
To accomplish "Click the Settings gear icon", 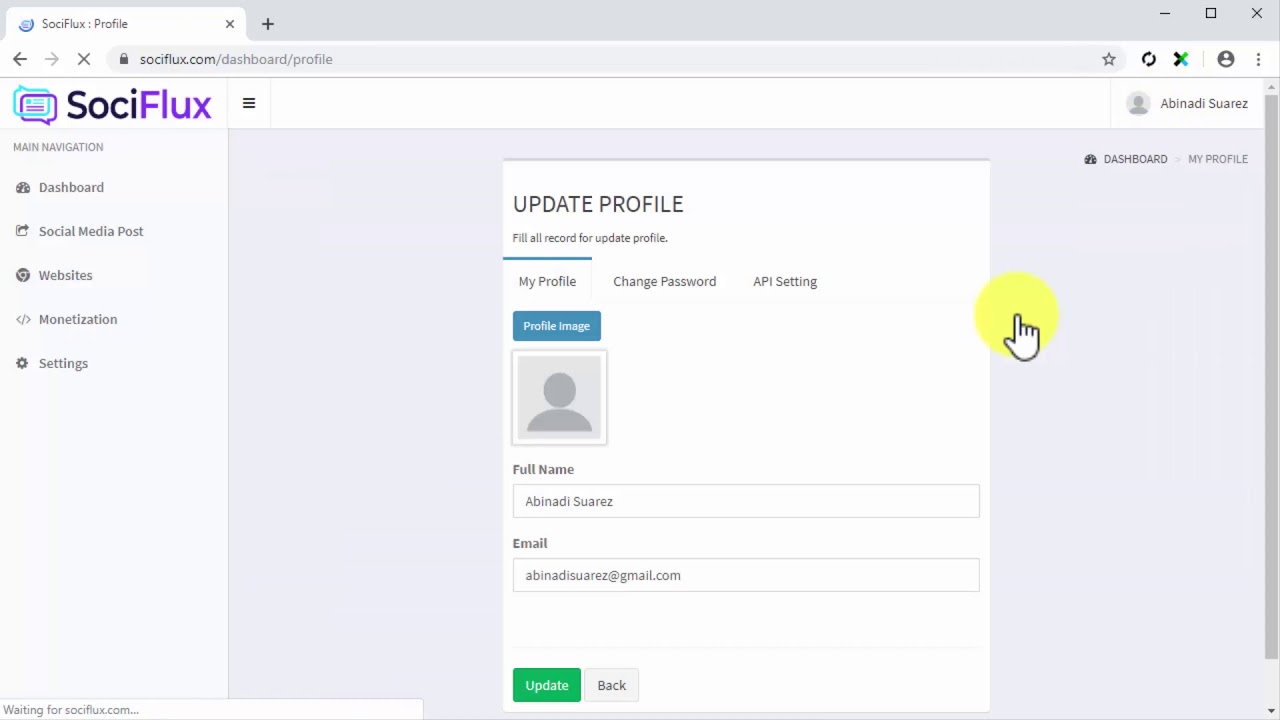I will [x=23, y=363].
